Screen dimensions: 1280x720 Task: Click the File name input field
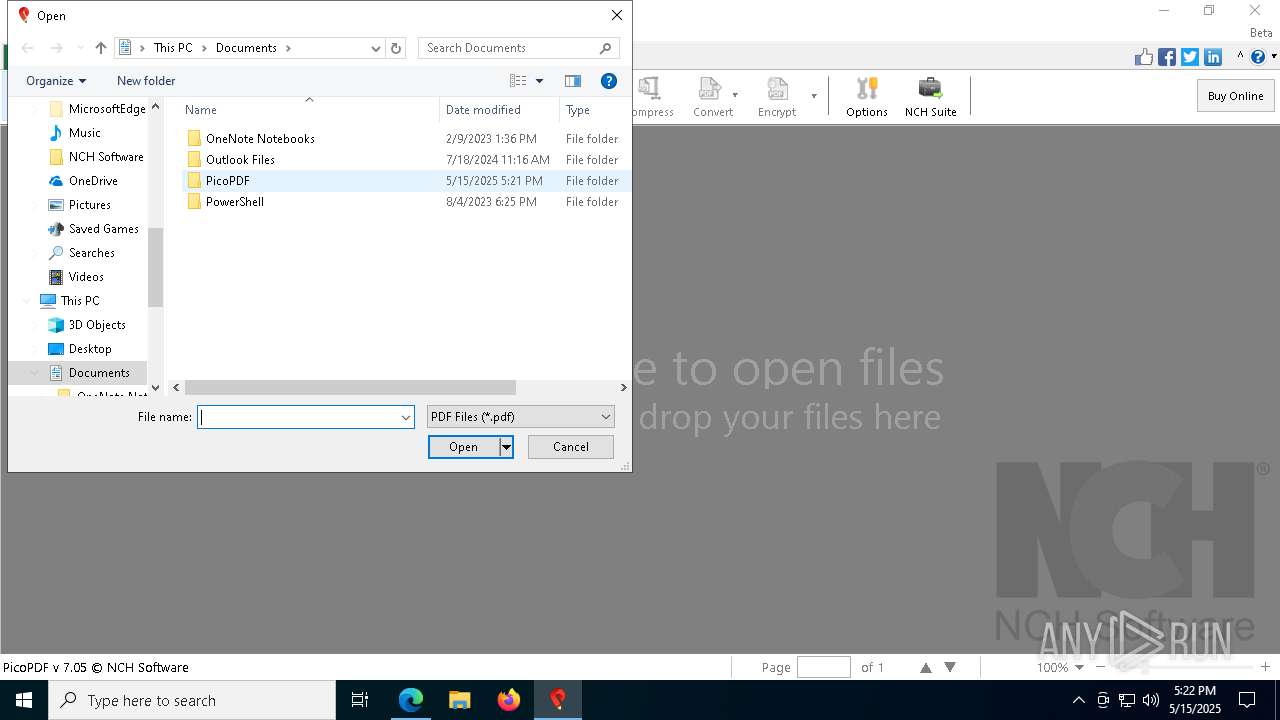[298, 417]
